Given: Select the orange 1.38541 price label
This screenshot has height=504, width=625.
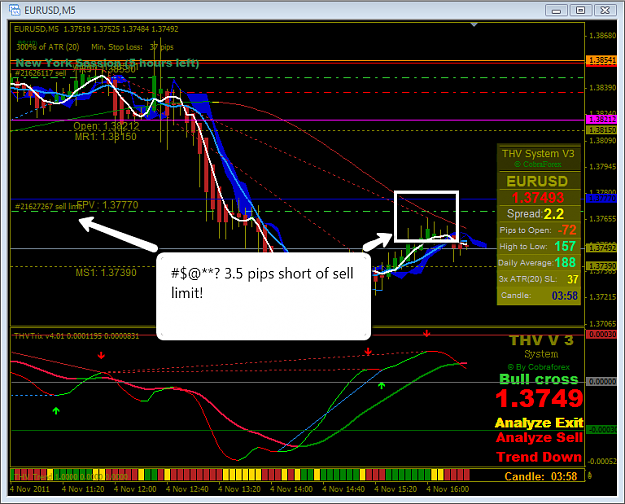Looking at the screenshot, I should (x=601, y=61).
